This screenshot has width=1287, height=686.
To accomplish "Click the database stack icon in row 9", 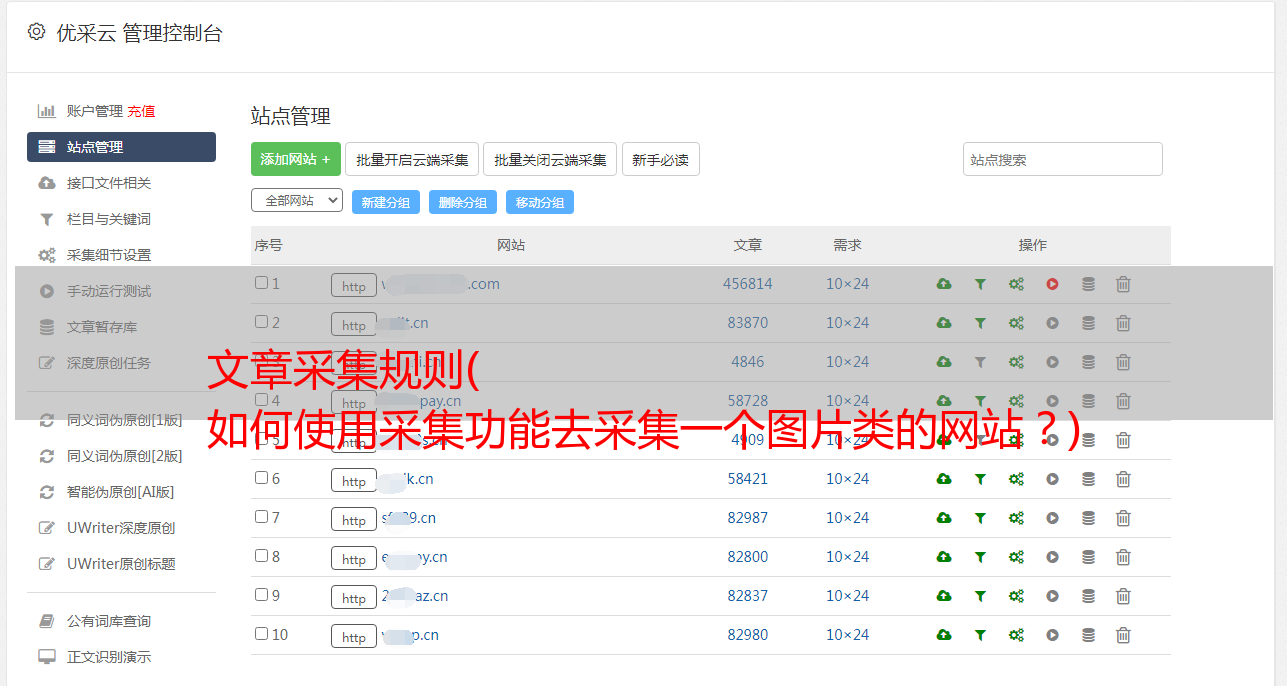I will pyautogui.click(x=1088, y=596).
